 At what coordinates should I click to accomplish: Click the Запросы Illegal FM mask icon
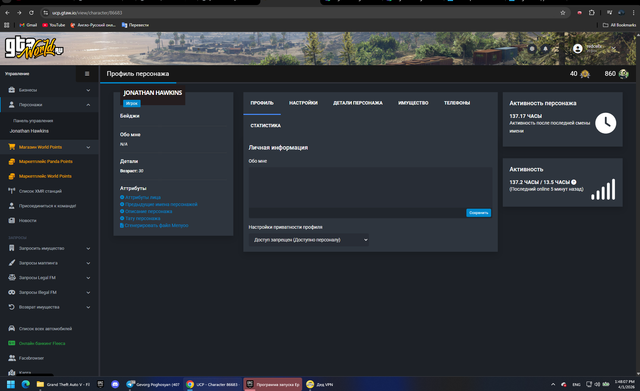coord(12,292)
